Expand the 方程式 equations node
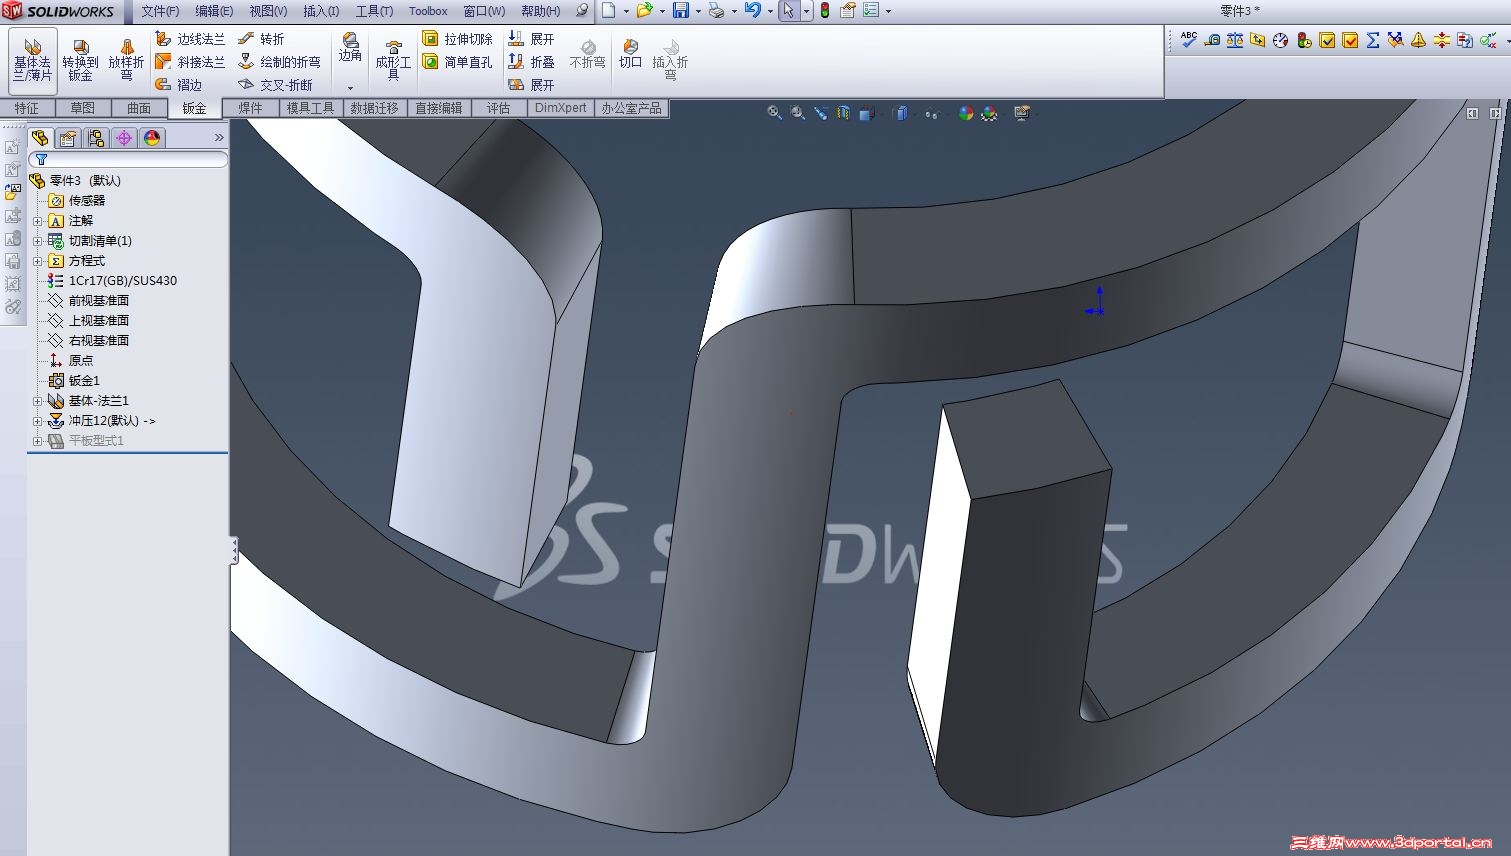 point(38,261)
